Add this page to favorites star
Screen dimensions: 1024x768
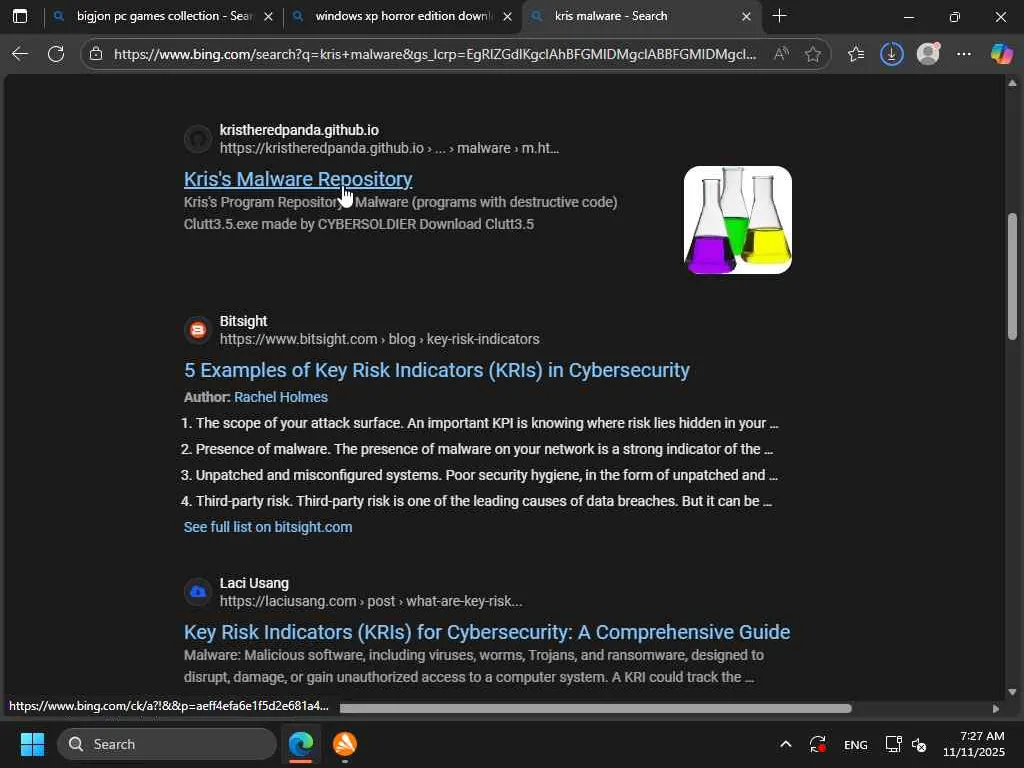tap(813, 54)
